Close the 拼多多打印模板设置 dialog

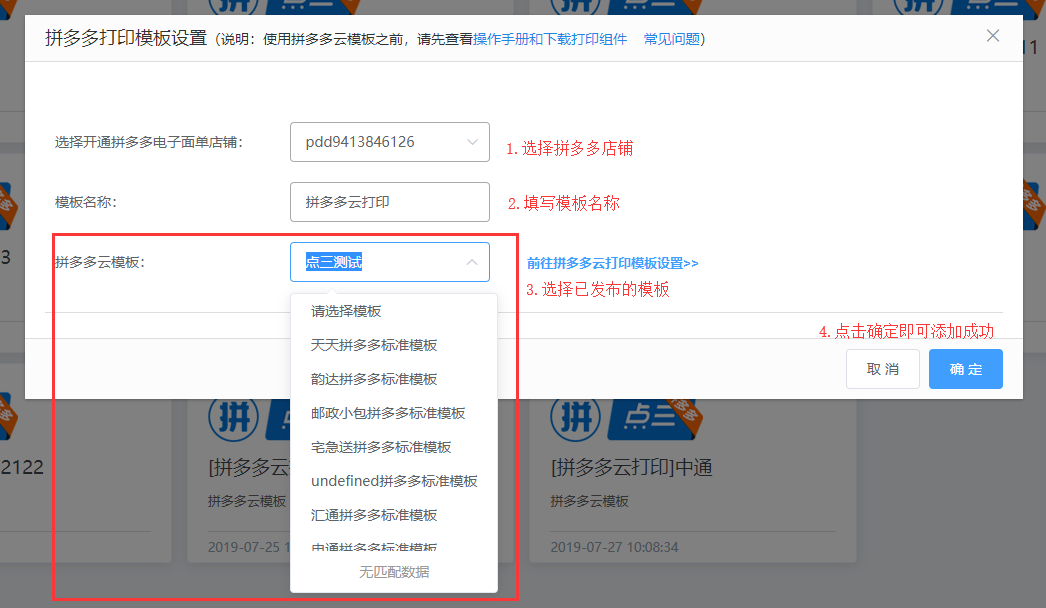point(993,36)
